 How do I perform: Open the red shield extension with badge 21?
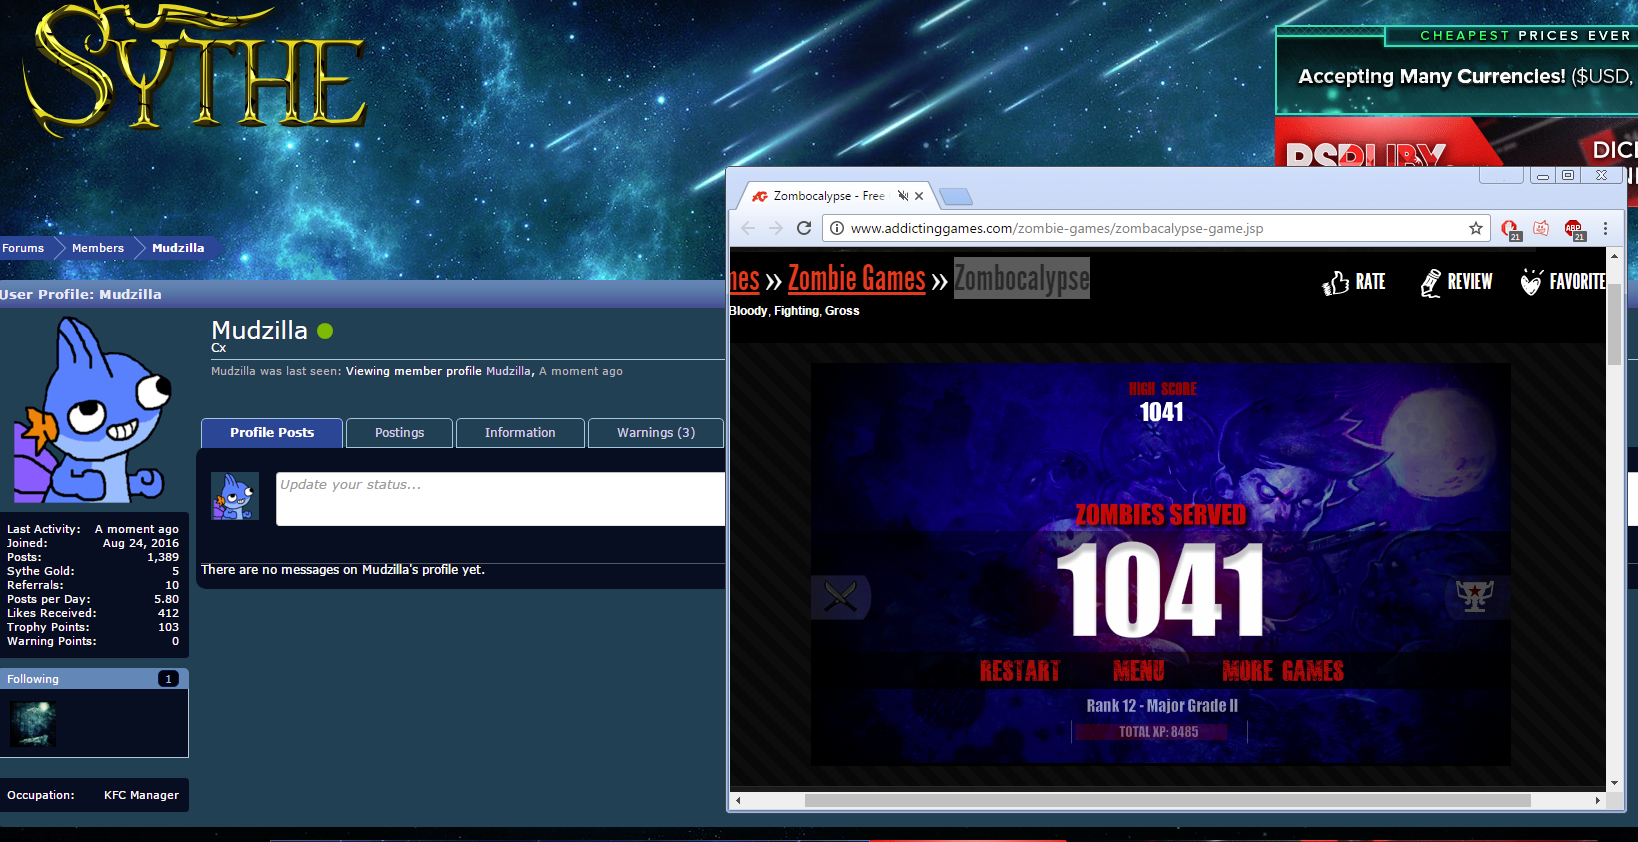click(x=1510, y=229)
